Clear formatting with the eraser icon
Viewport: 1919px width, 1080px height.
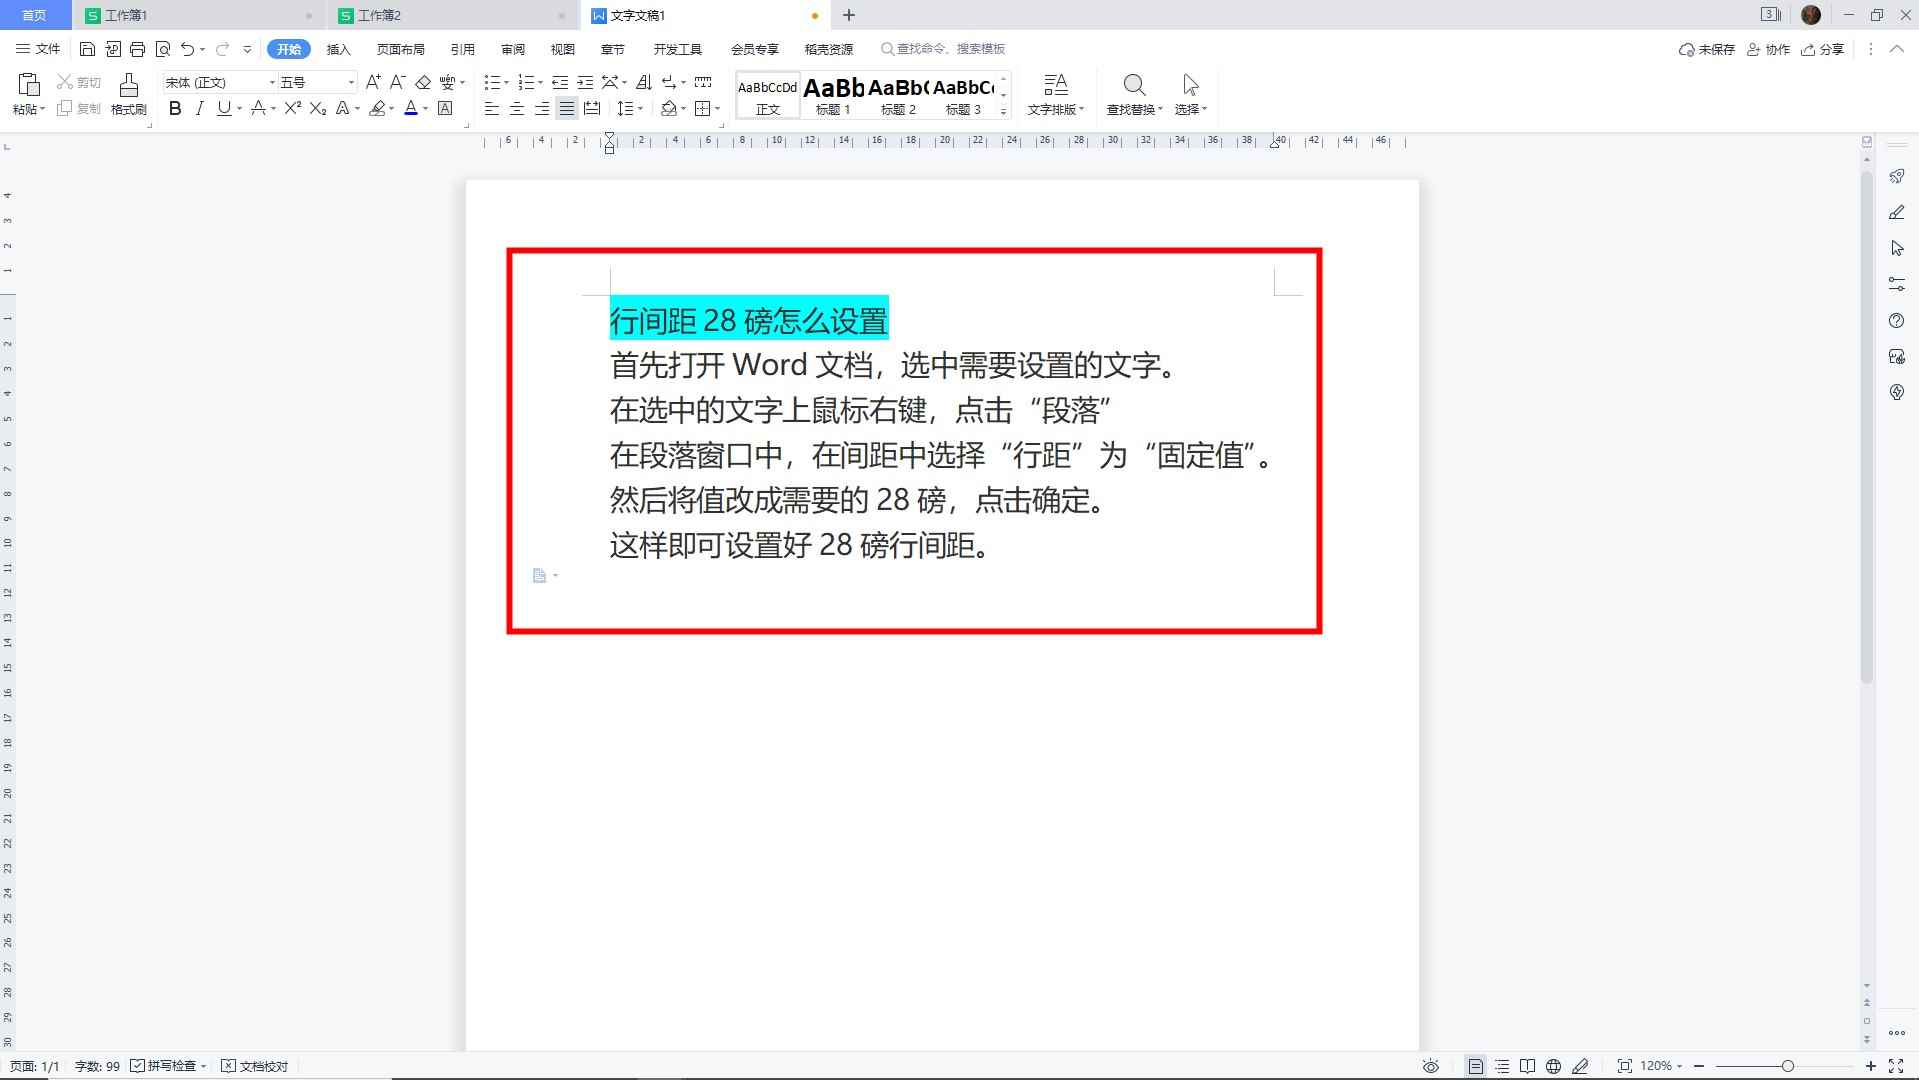423,82
